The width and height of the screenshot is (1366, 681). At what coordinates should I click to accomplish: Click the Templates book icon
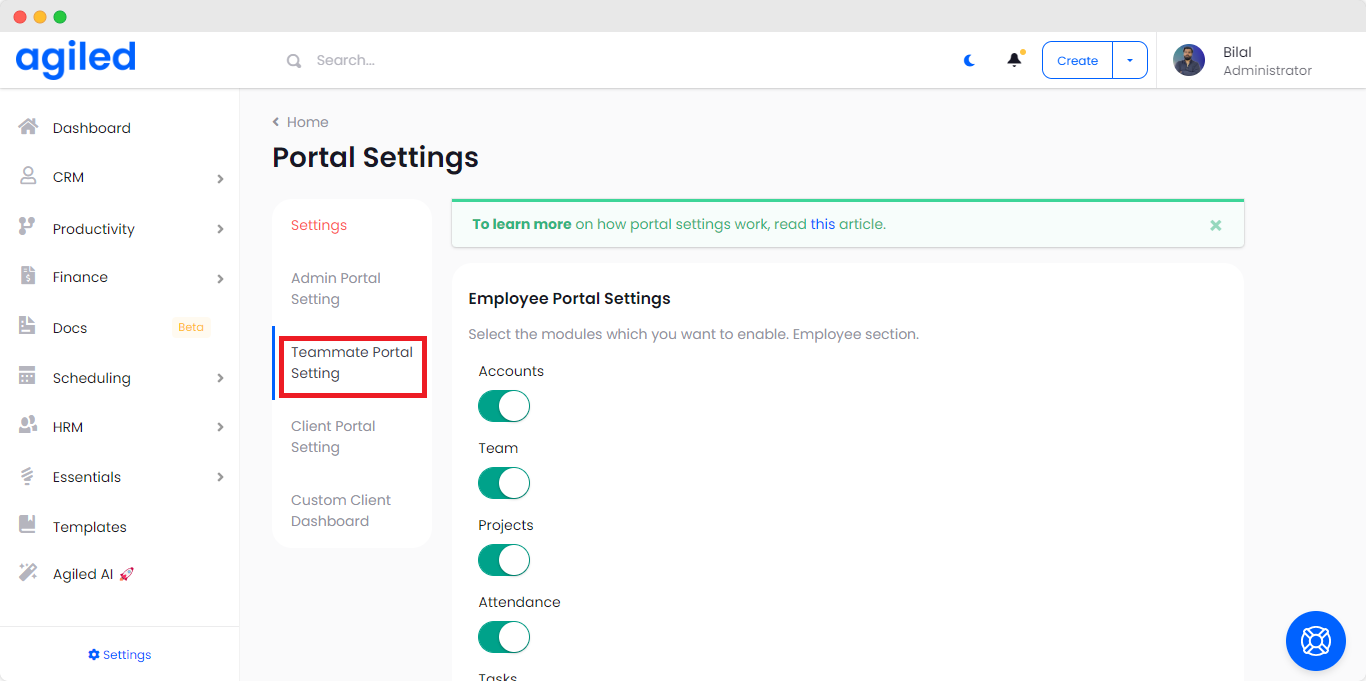pyautogui.click(x=28, y=526)
